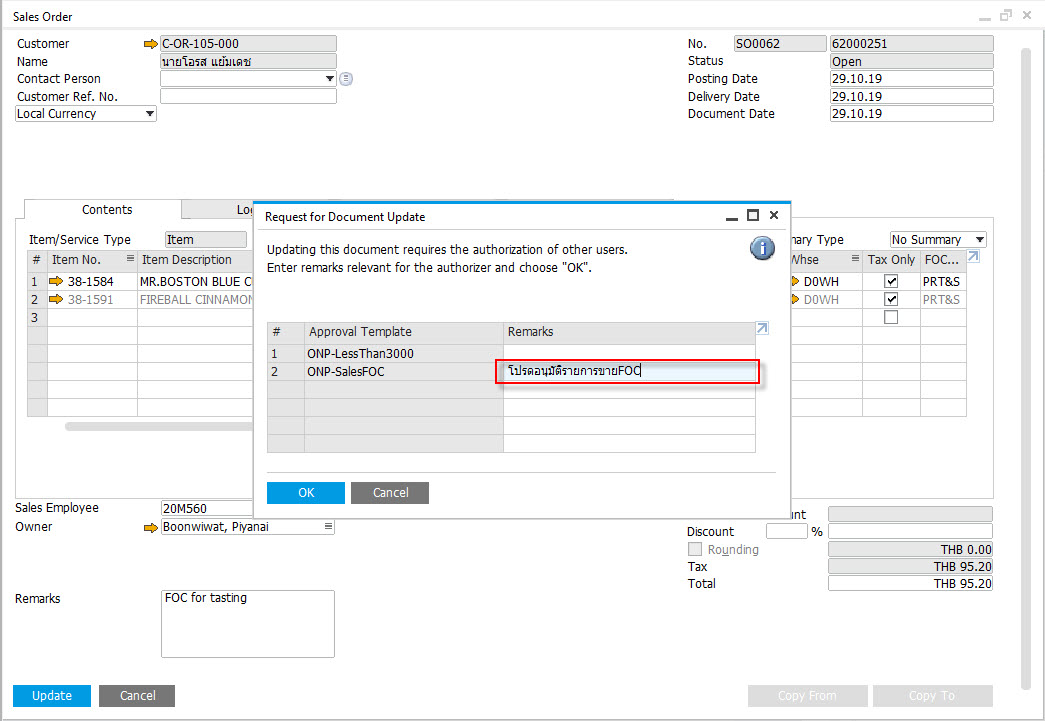Click OK in the dialog

pyautogui.click(x=306, y=492)
